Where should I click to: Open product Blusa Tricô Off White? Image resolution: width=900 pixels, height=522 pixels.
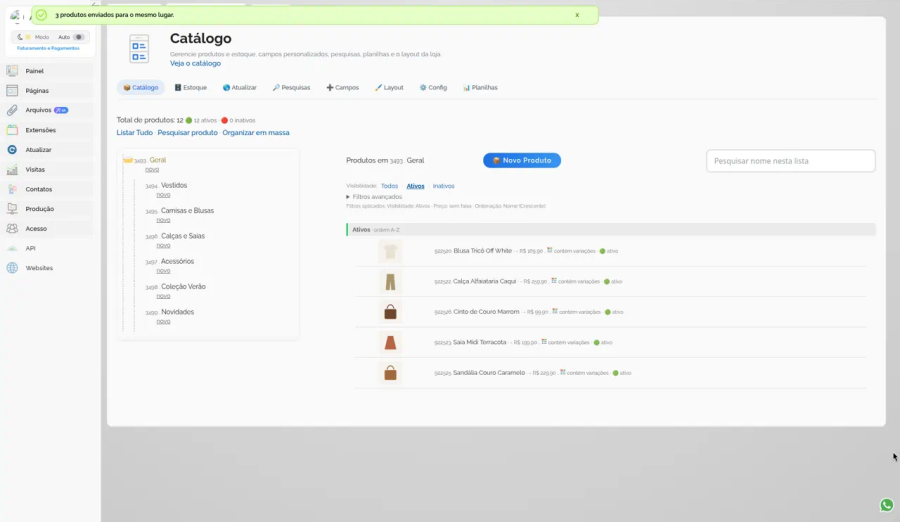(x=482, y=251)
